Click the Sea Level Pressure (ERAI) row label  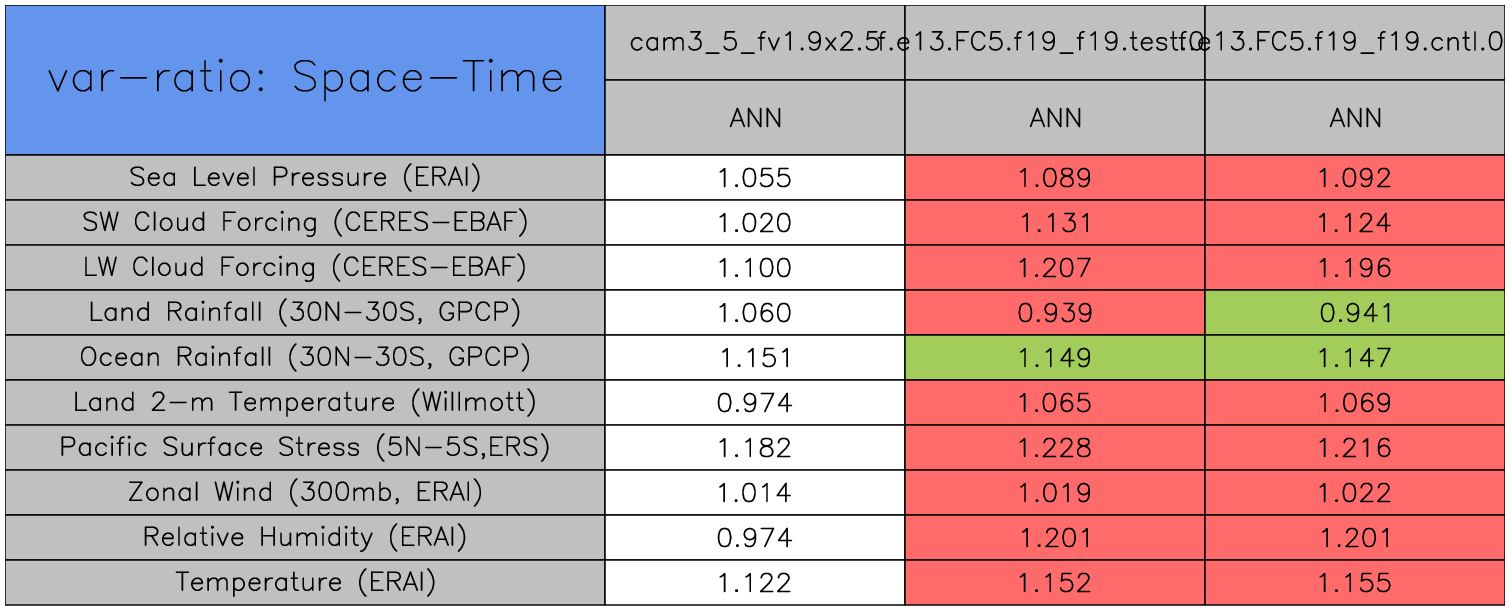coord(305,177)
